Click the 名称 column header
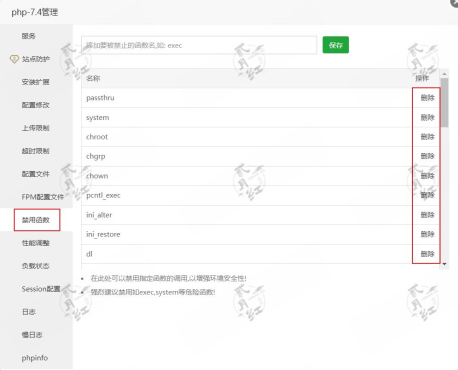The height and width of the screenshot is (370, 458). point(93,78)
